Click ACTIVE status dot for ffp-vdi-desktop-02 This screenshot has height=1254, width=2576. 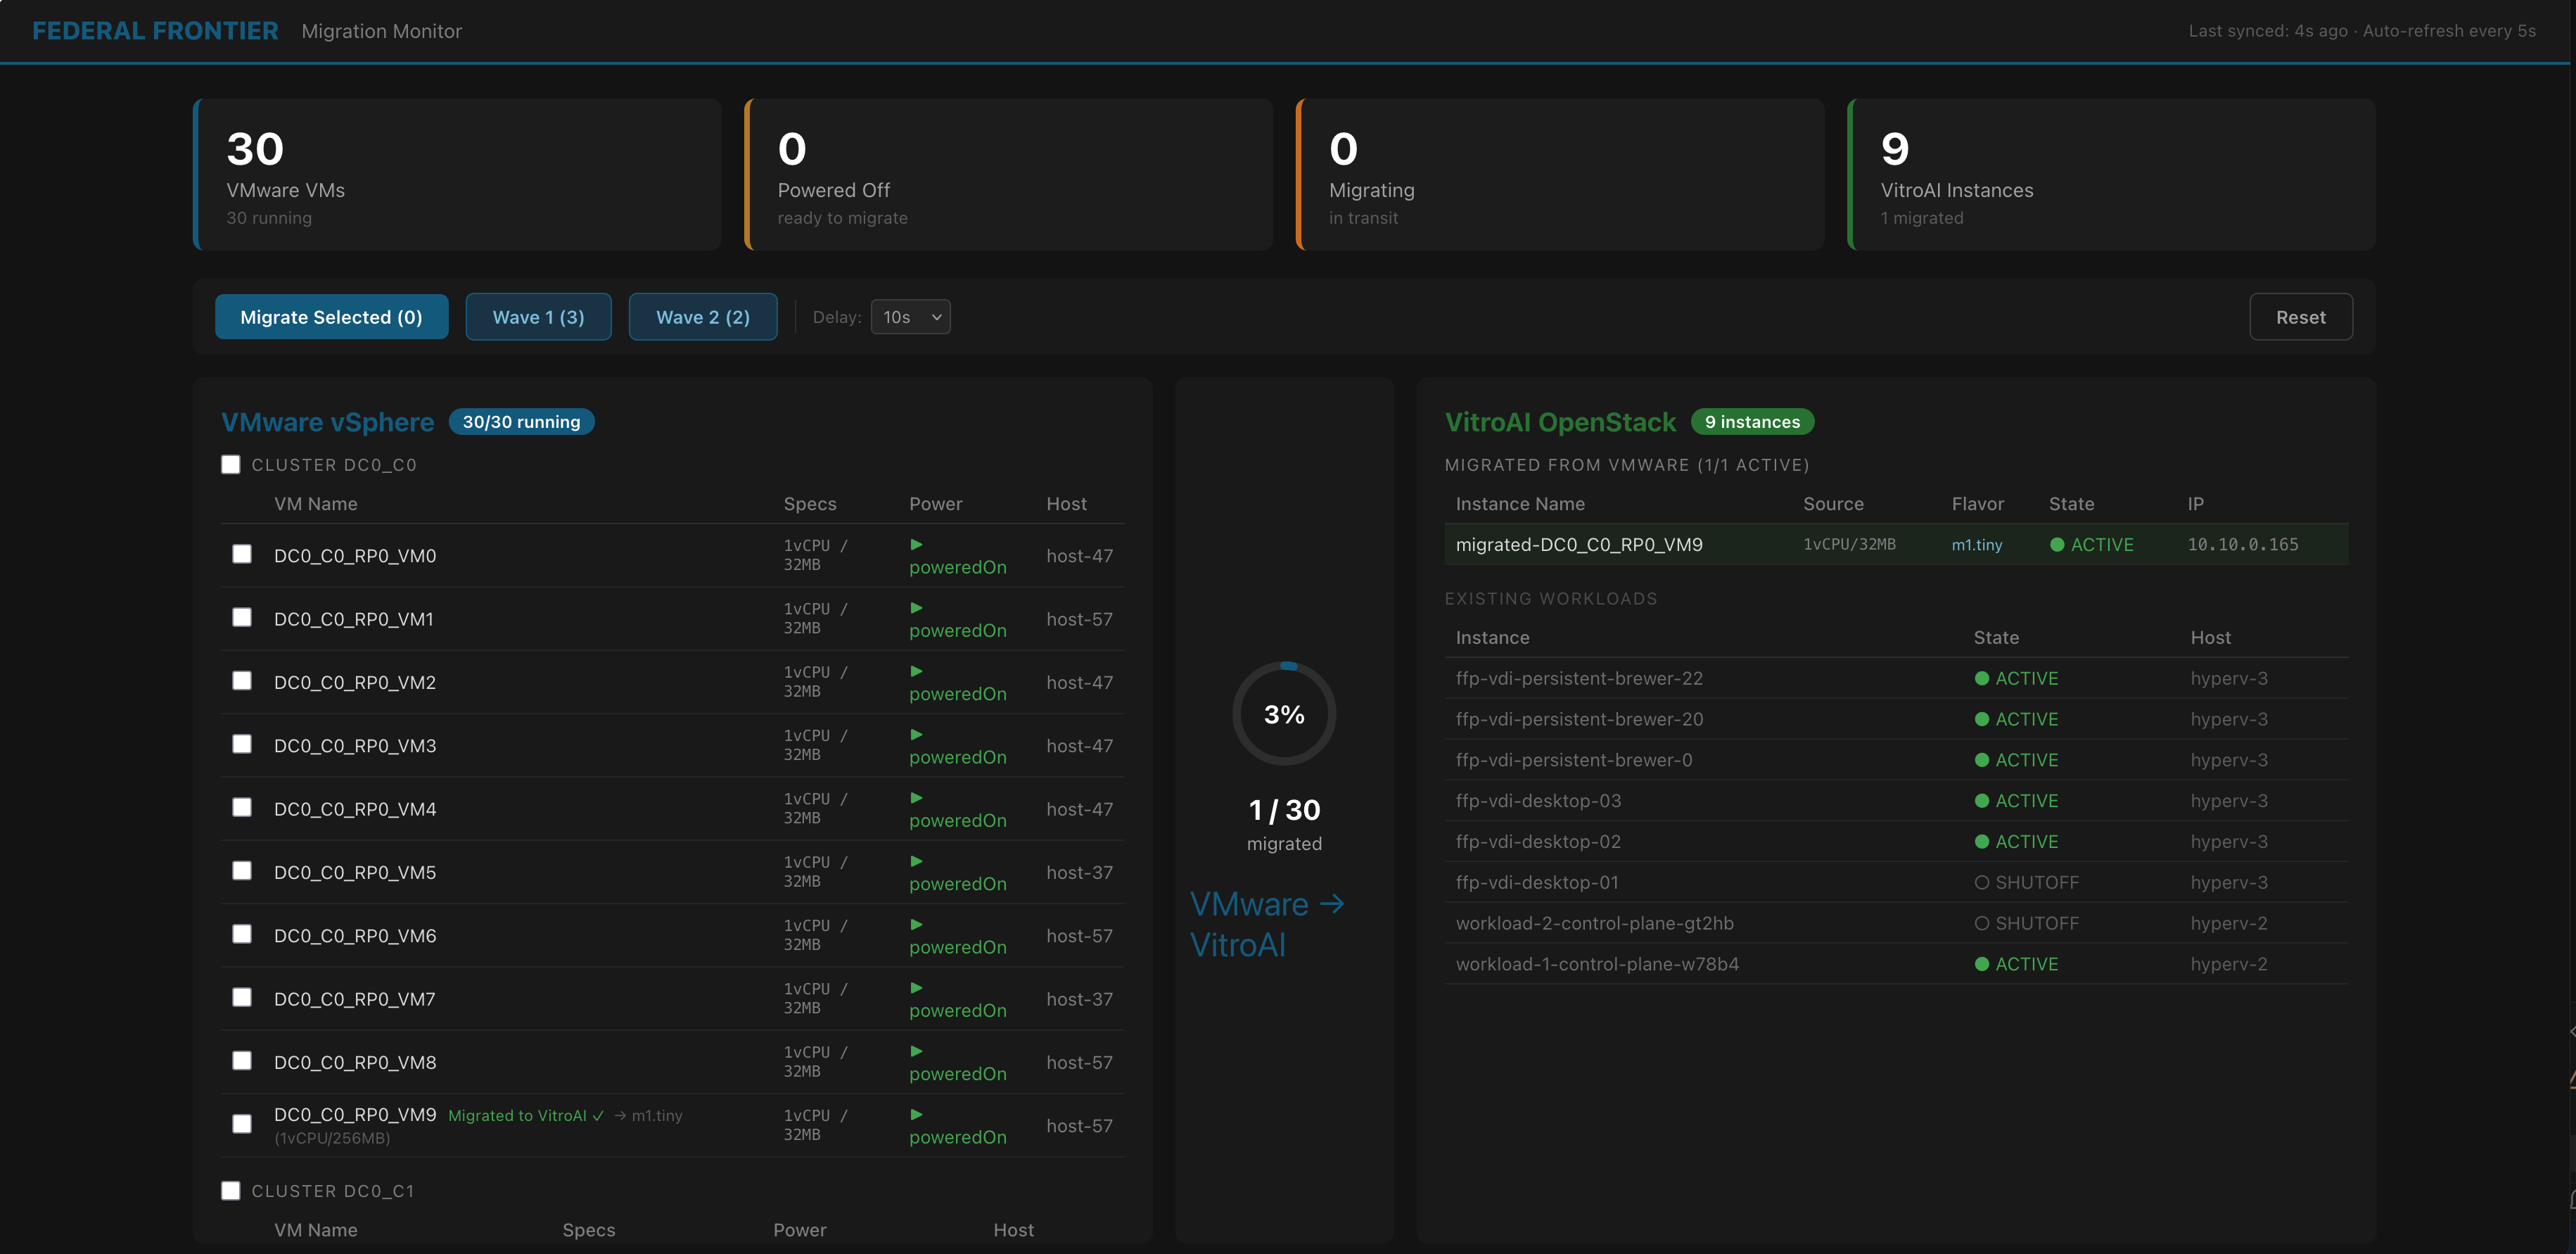coord(1982,842)
